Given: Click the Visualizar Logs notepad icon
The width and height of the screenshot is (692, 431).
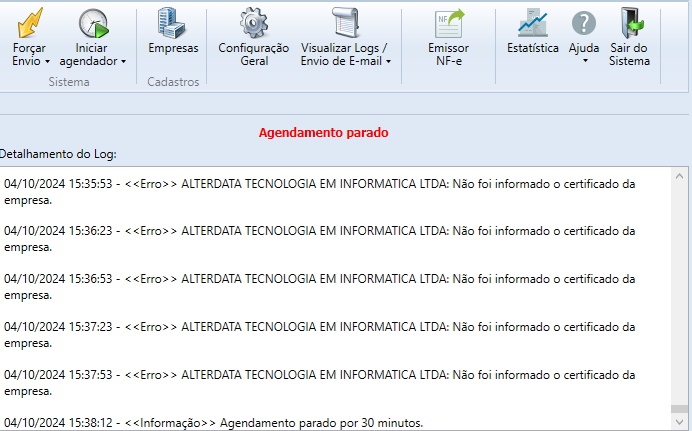Looking at the screenshot, I should (346, 22).
